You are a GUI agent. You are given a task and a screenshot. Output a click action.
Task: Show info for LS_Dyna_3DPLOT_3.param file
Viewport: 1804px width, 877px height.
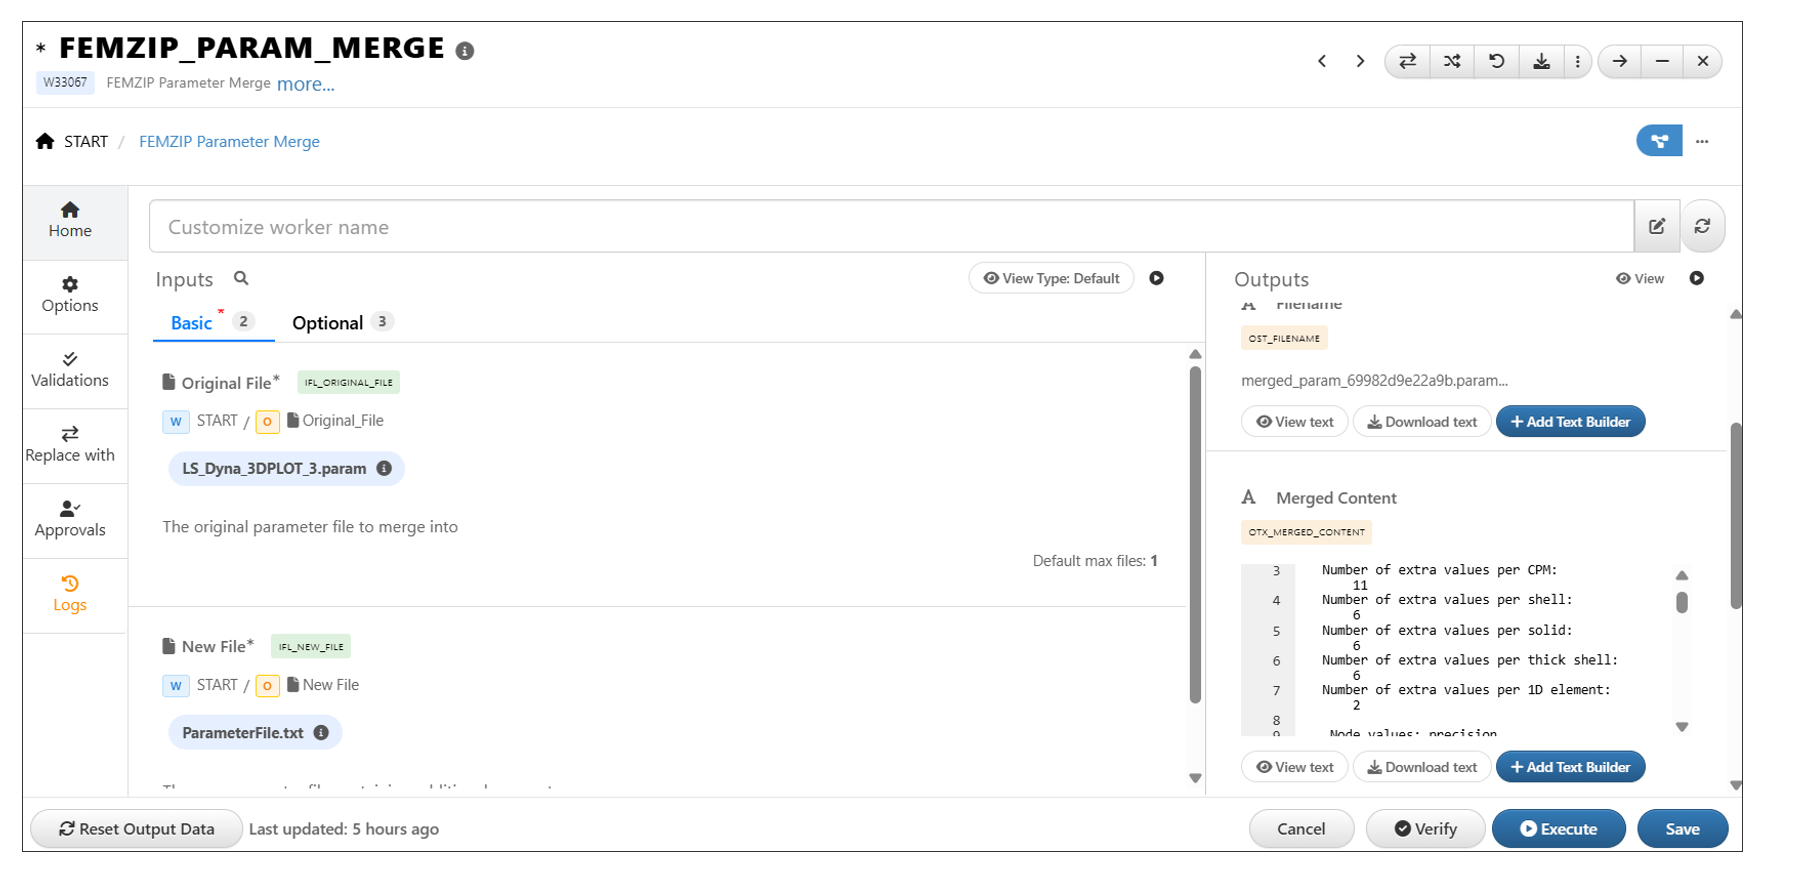[384, 468]
